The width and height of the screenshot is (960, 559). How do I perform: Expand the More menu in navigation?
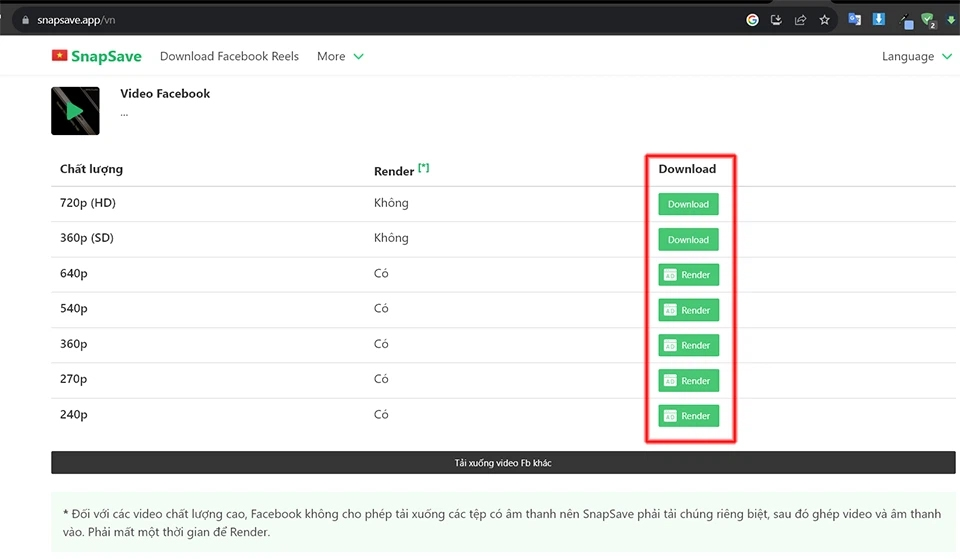click(340, 56)
